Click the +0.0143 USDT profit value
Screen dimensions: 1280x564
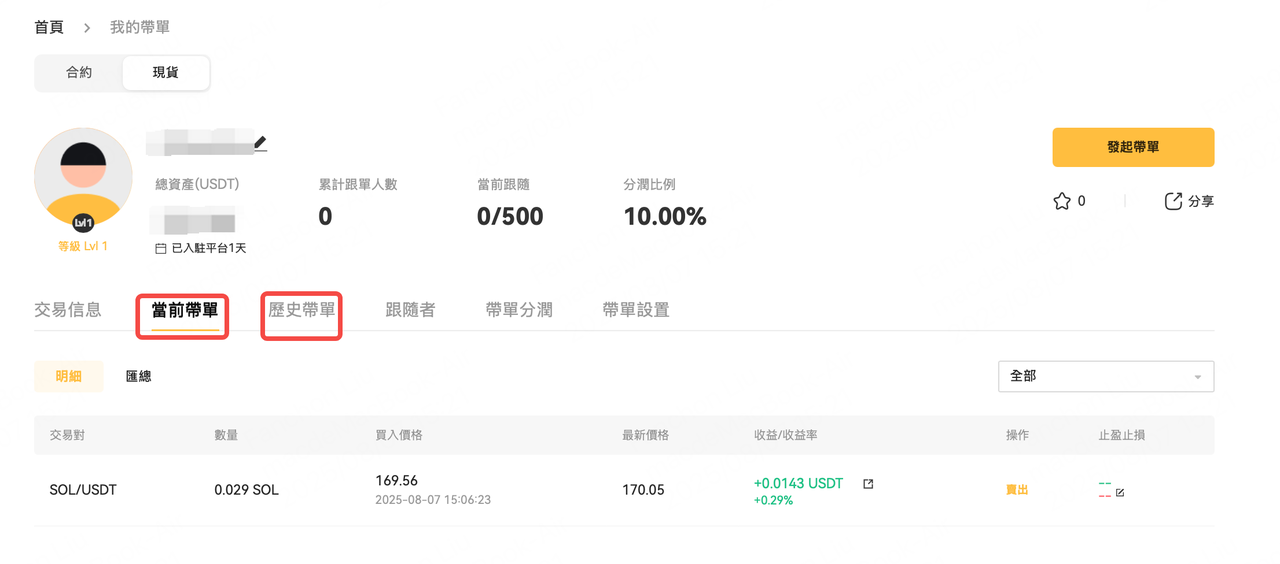pyautogui.click(x=798, y=483)
